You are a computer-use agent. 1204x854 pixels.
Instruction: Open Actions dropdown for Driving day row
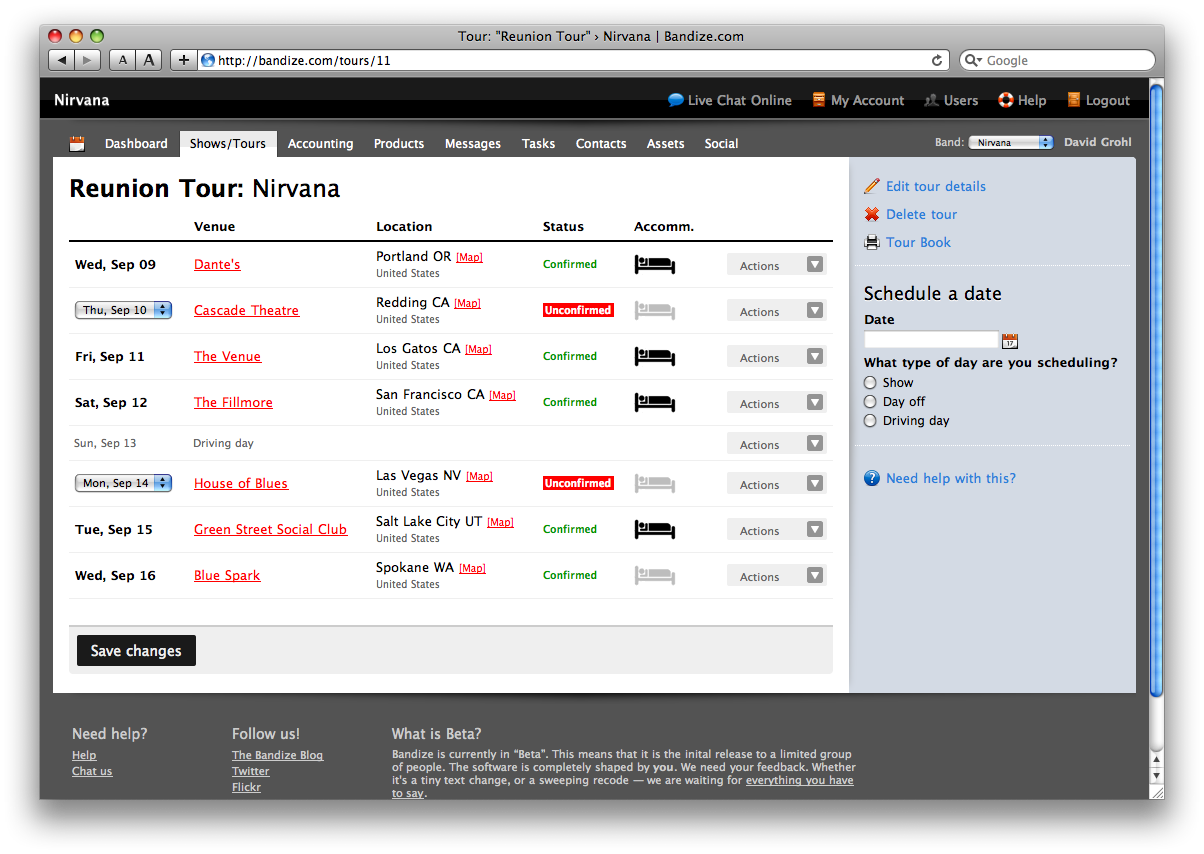click(777, 444)
